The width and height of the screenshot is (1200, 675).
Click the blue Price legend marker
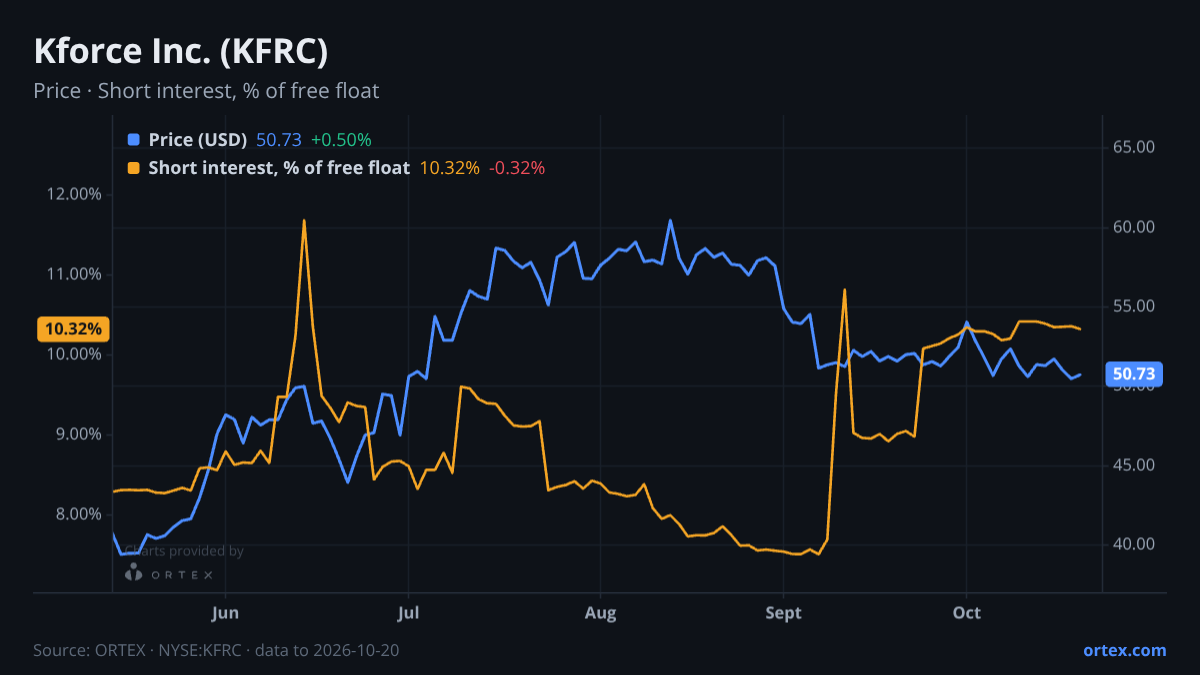click(x=134, y=140)
